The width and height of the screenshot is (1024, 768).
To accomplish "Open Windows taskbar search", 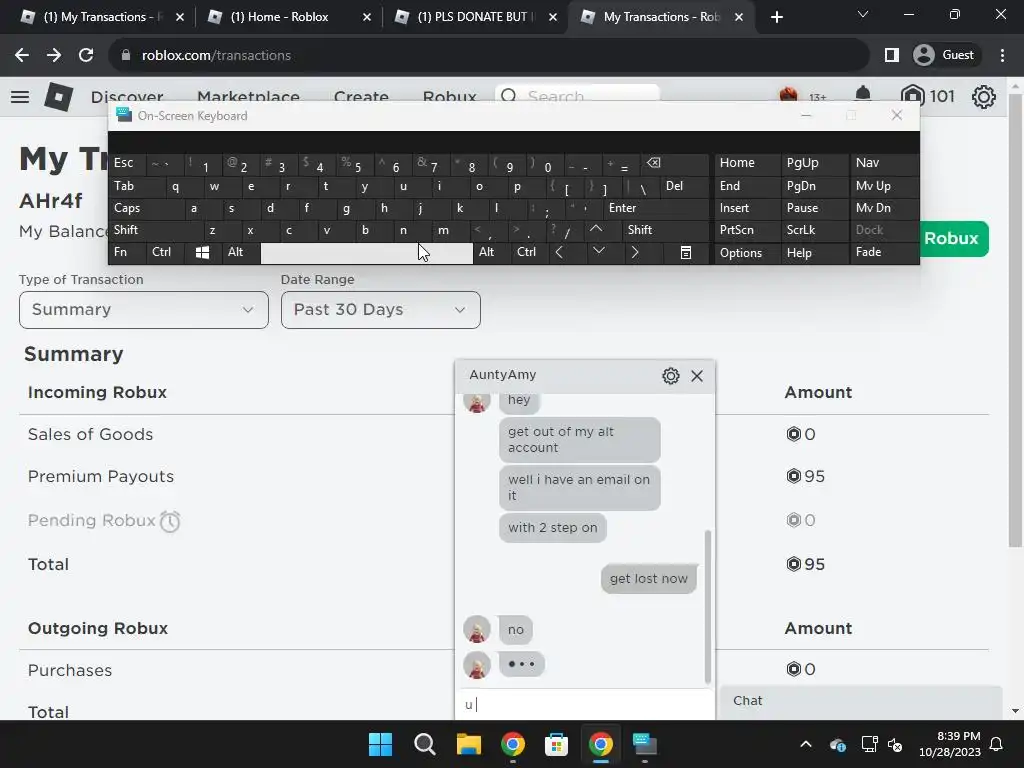I will click(x=424, y=744).
